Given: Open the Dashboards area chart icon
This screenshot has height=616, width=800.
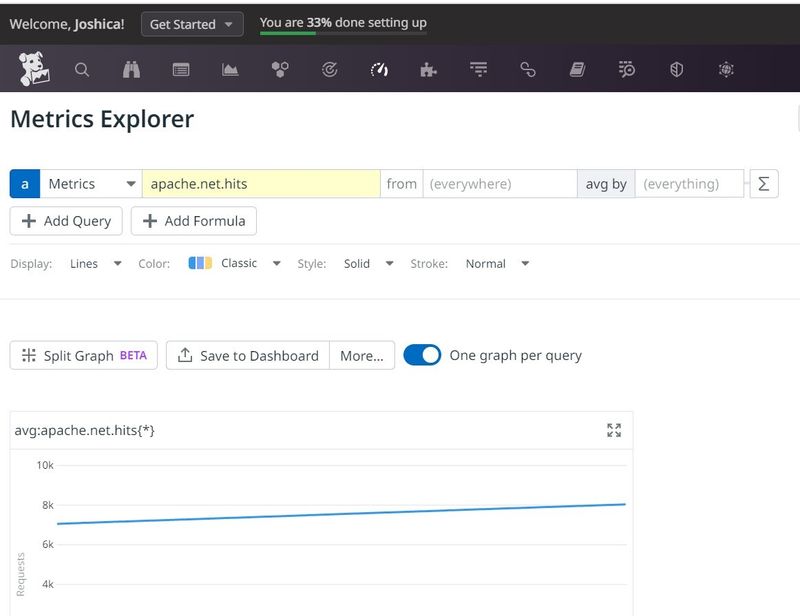Looking at the screenshot, I should [230, 69].
